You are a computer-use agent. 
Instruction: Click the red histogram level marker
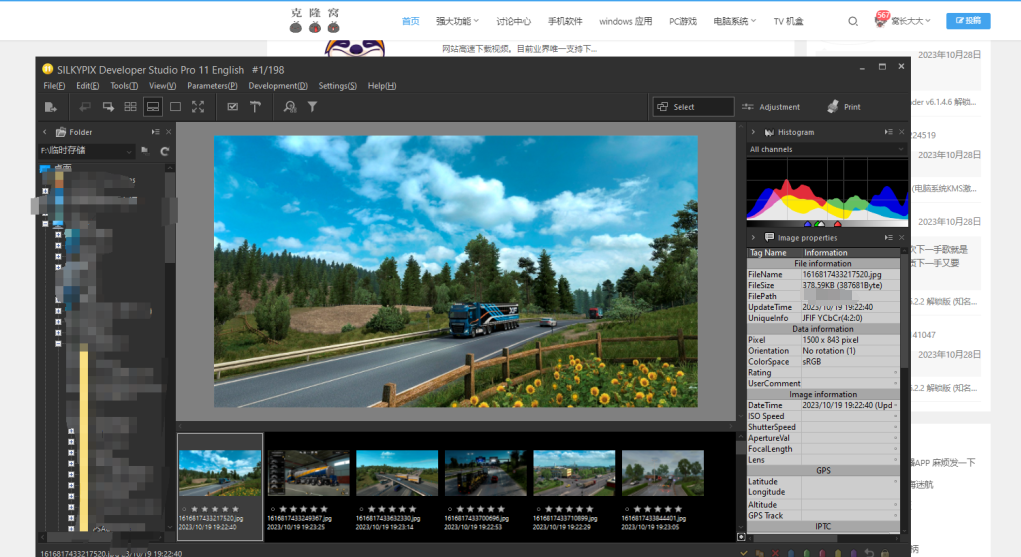pyautogui.click(x=837, y=223)
